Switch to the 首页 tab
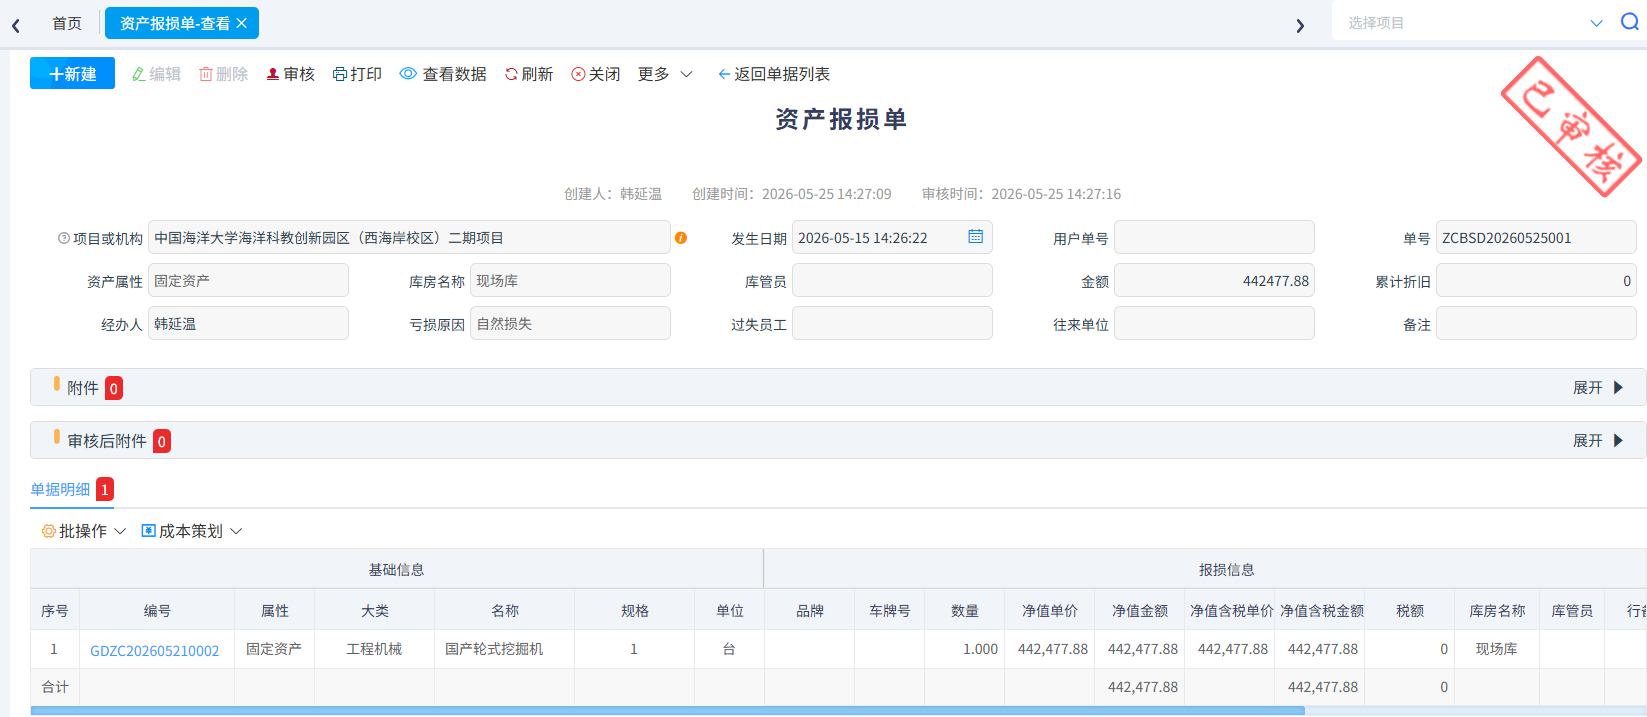1647x717 pixels. [67, 23]
